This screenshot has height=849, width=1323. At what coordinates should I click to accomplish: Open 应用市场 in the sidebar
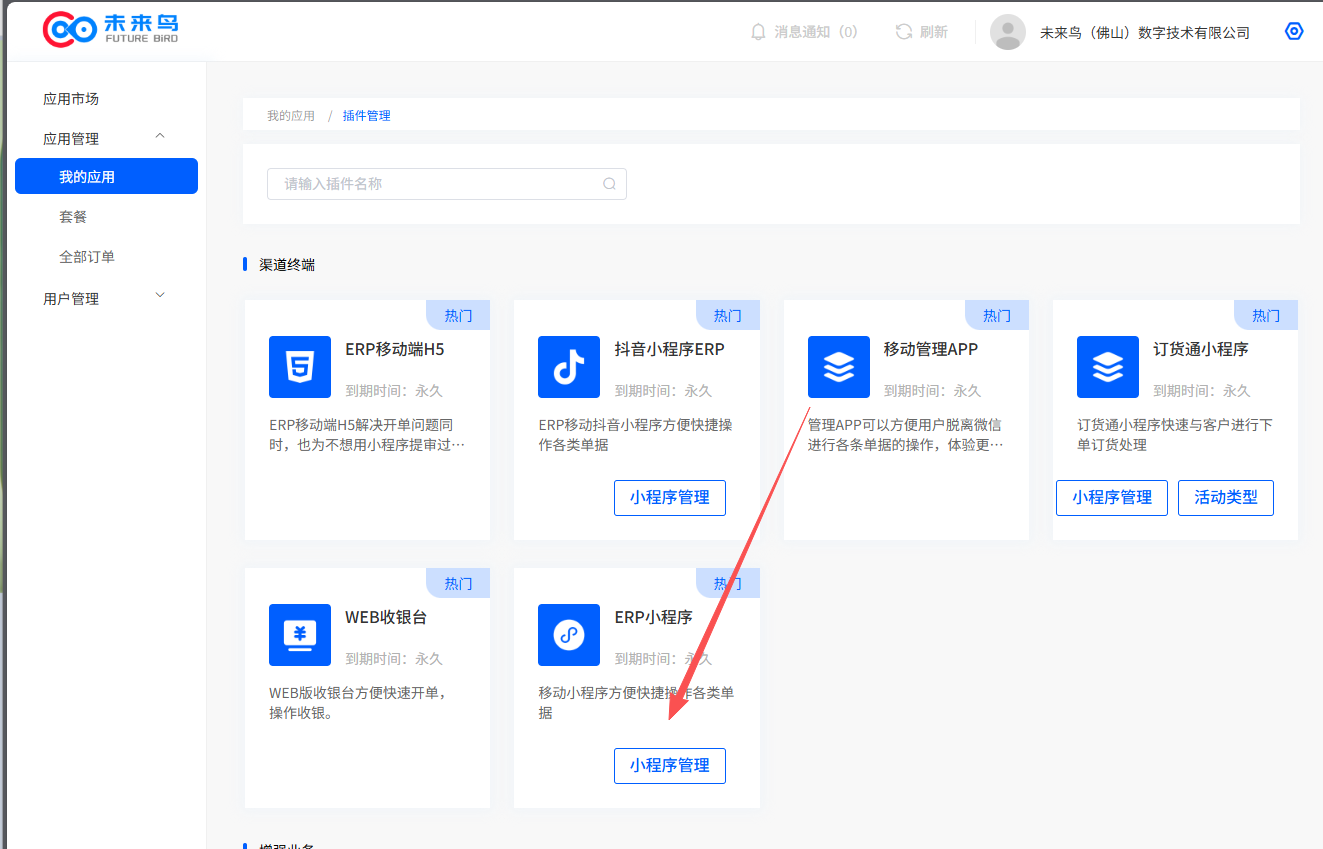coord(71,99)
